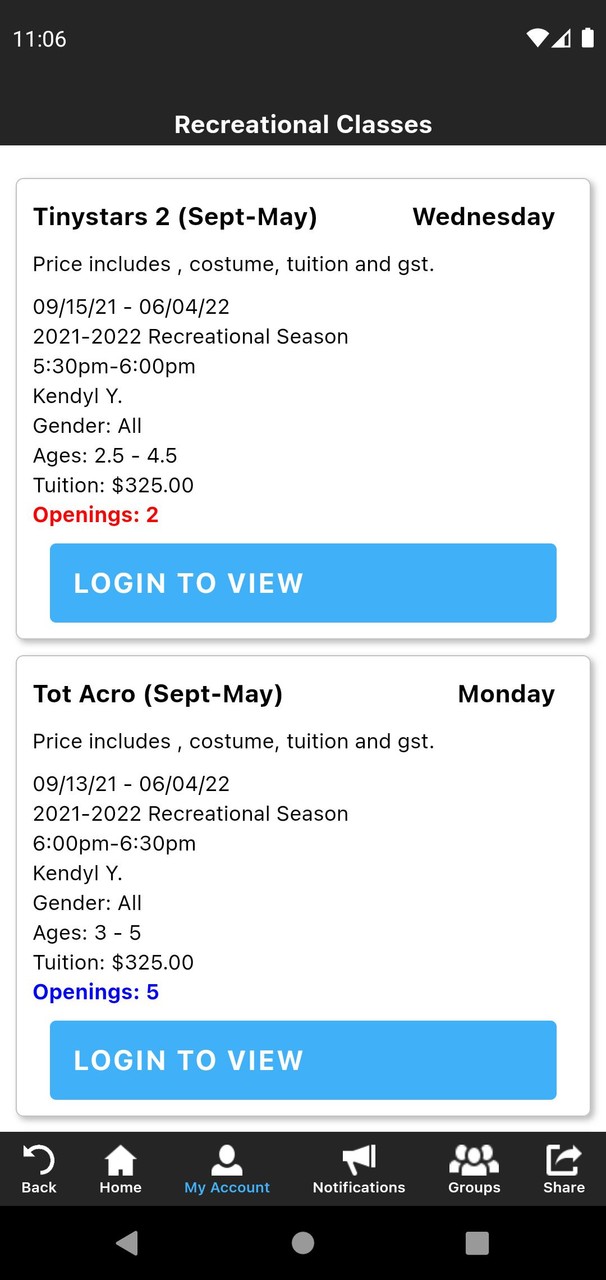606x1280 pixels.
Task: Select the Notifications tab label
Action: [x=358, y=1188]
